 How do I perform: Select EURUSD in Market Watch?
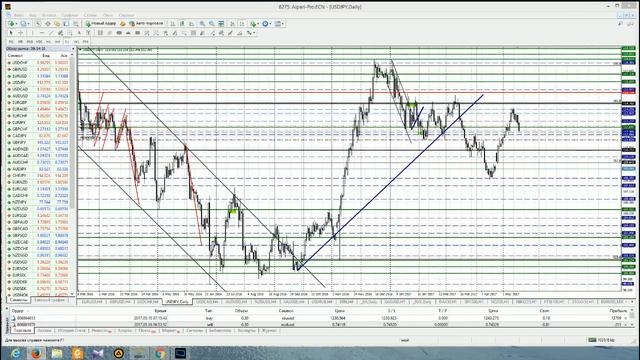(x=38, y=76)
